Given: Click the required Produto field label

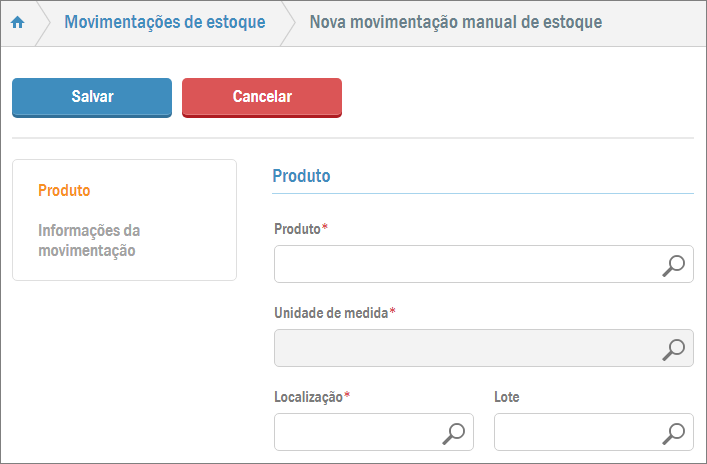Looking at the screenshot, I should [x=300, y=229].
